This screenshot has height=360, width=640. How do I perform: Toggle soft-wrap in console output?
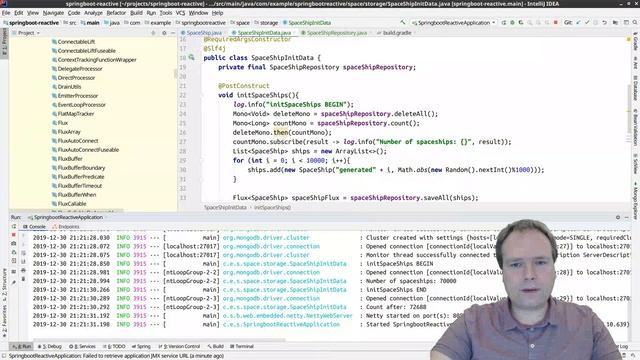coord(23,253)
